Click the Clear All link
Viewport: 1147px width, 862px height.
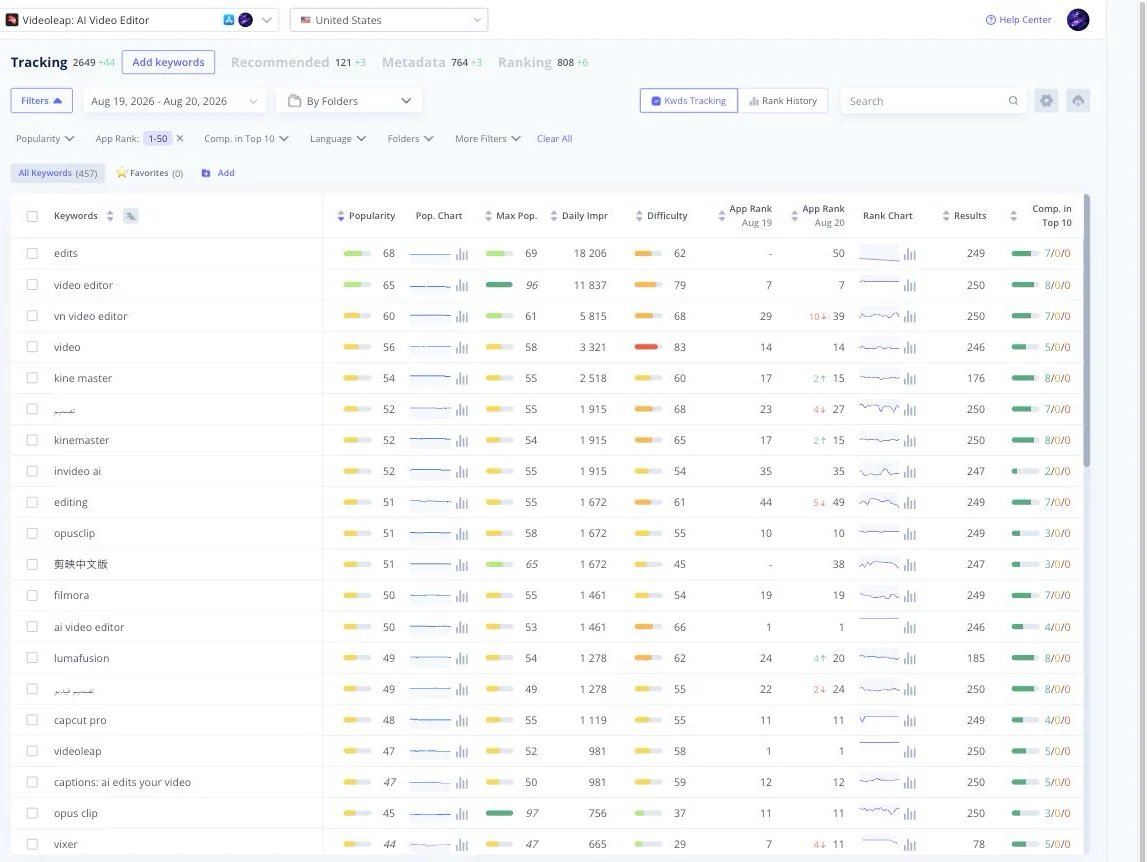pos(554,138)
